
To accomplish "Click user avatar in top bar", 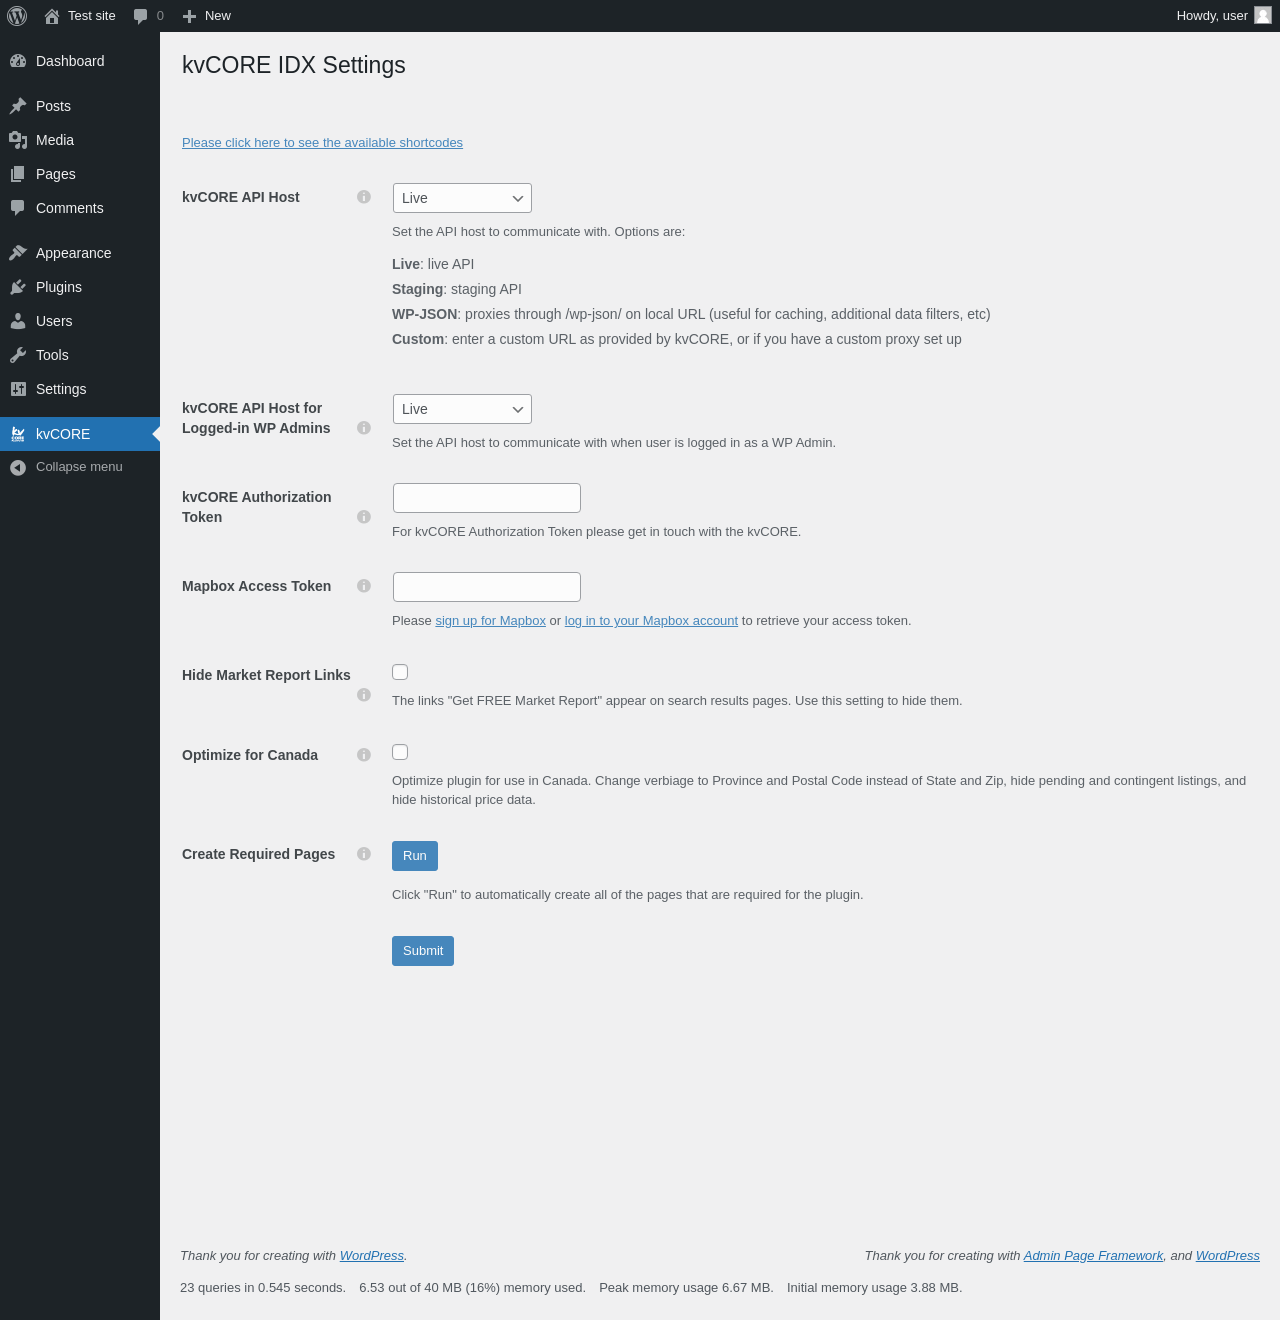I will click(1263, 15).
